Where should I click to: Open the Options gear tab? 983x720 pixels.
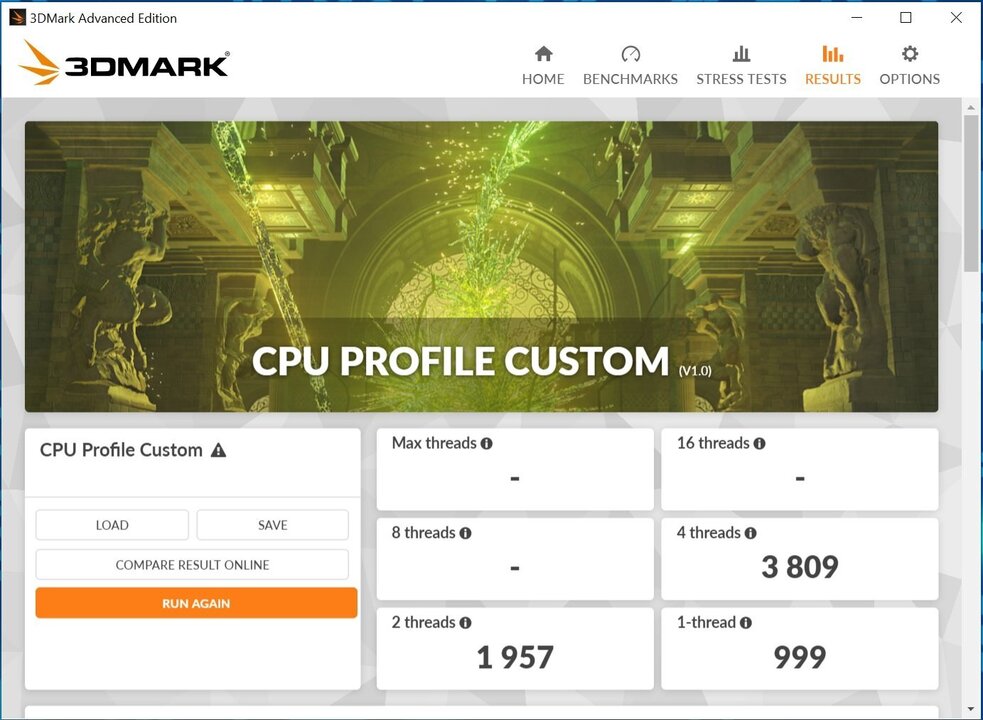point(909,66)
